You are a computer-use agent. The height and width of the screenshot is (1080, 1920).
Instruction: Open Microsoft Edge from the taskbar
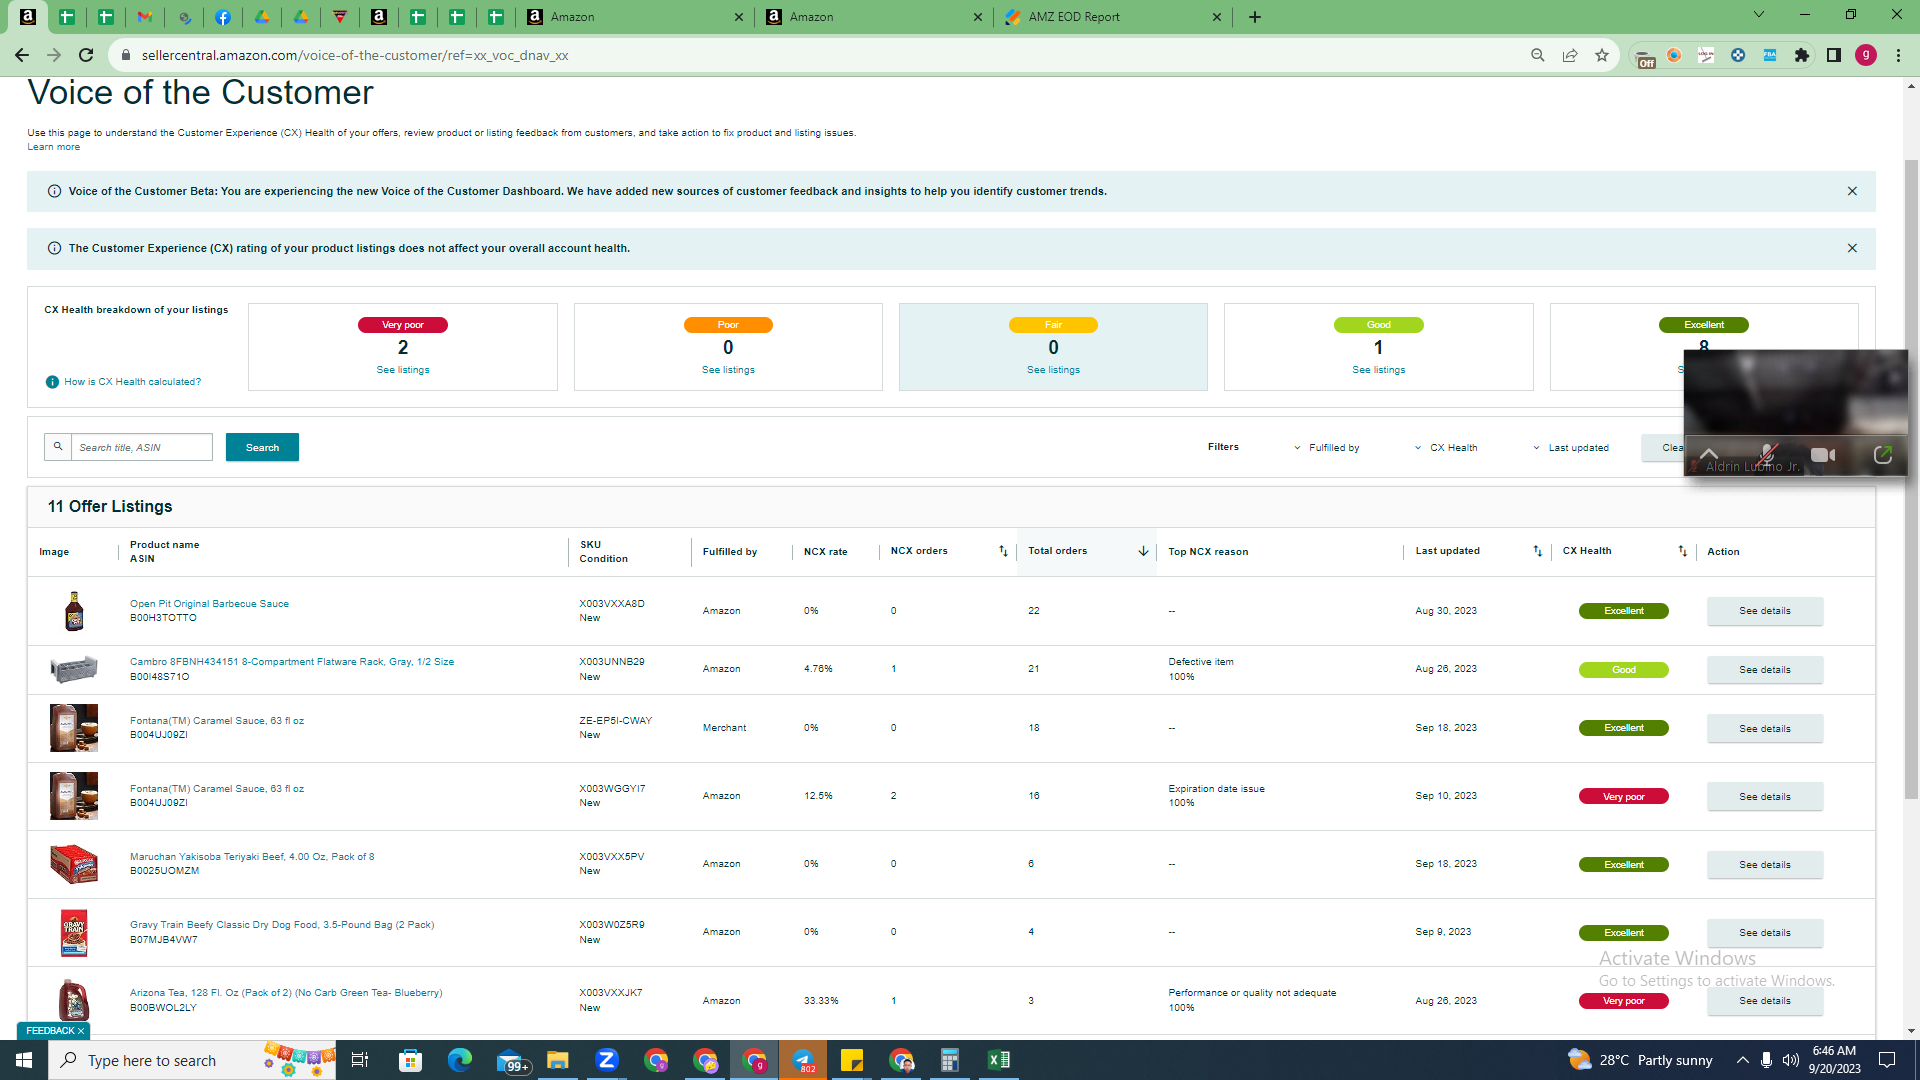(x=460, y=1060)
